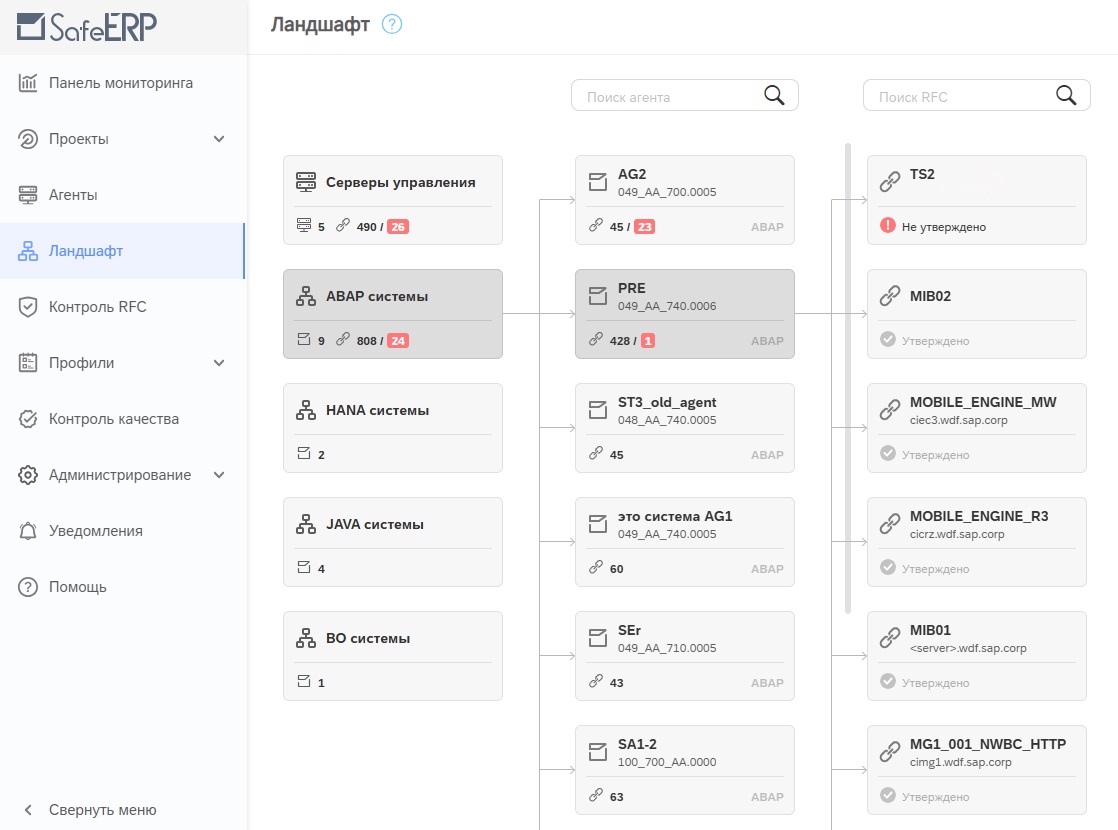Go to Контроль RFC section
The width and height of the screenshot is (1118, 830).
point(97,307)
